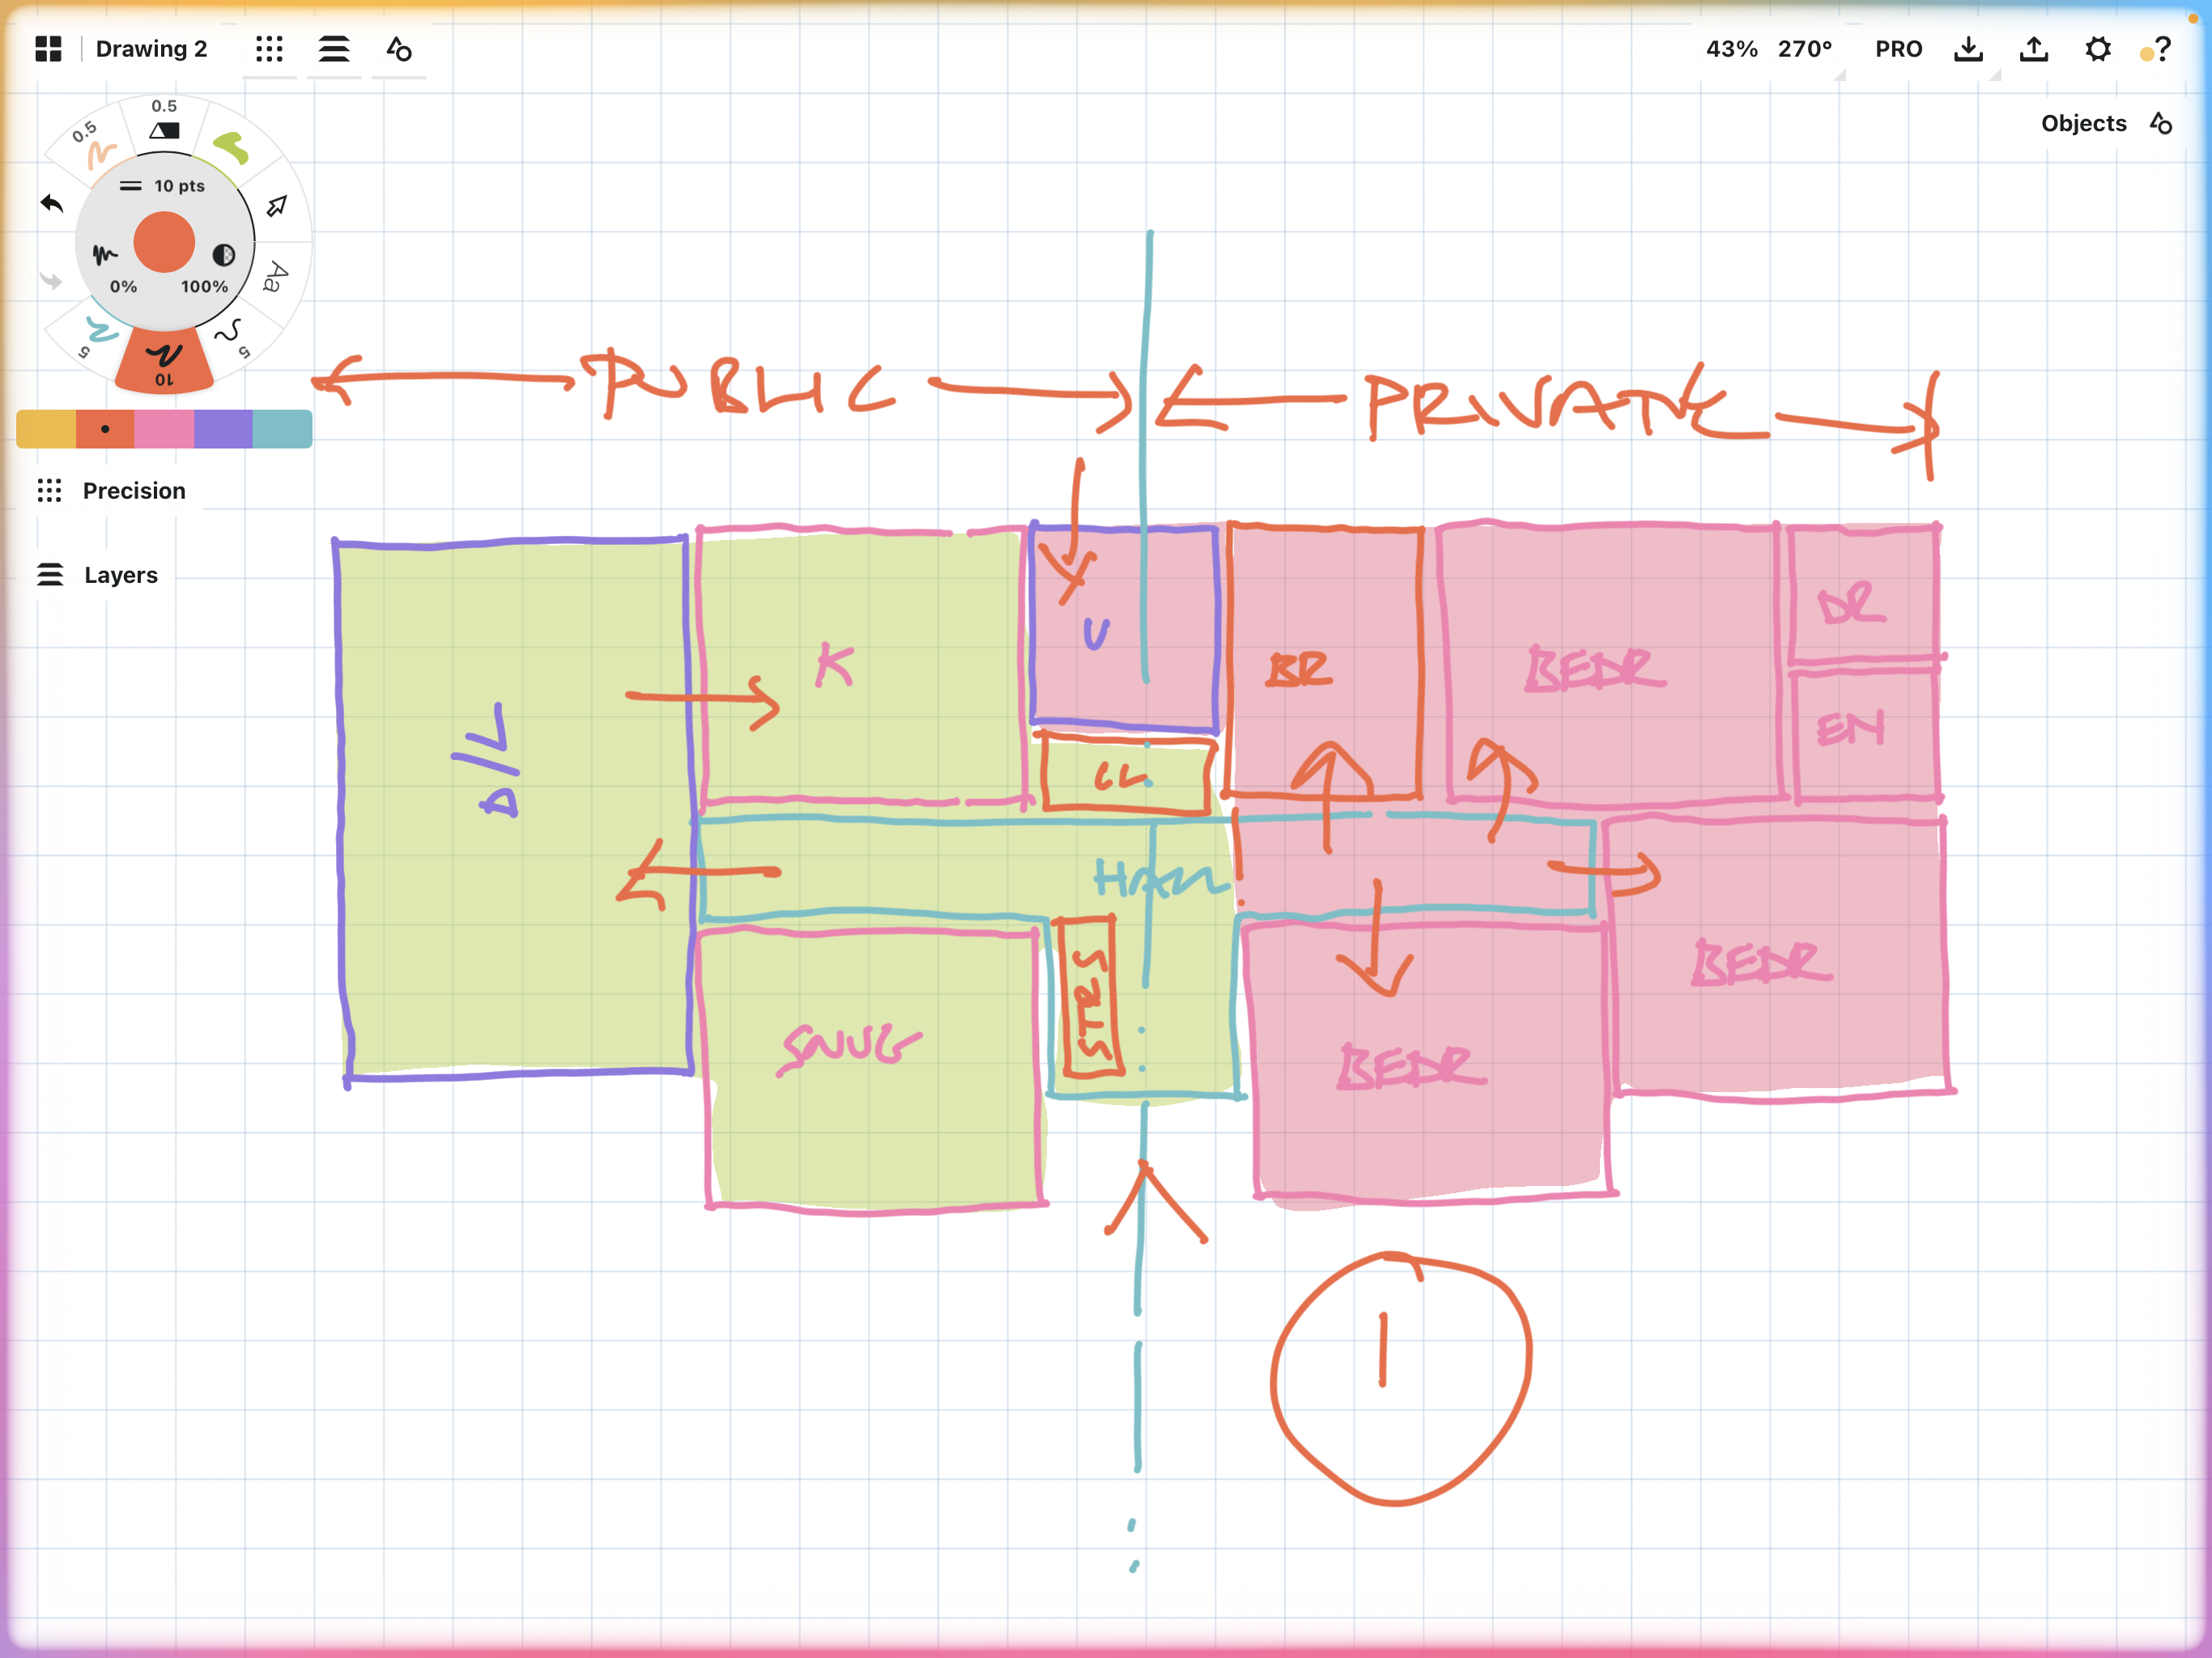Open settings gear icon
Viewport: 2212px width, 1658px height.
click(2098, 49)
